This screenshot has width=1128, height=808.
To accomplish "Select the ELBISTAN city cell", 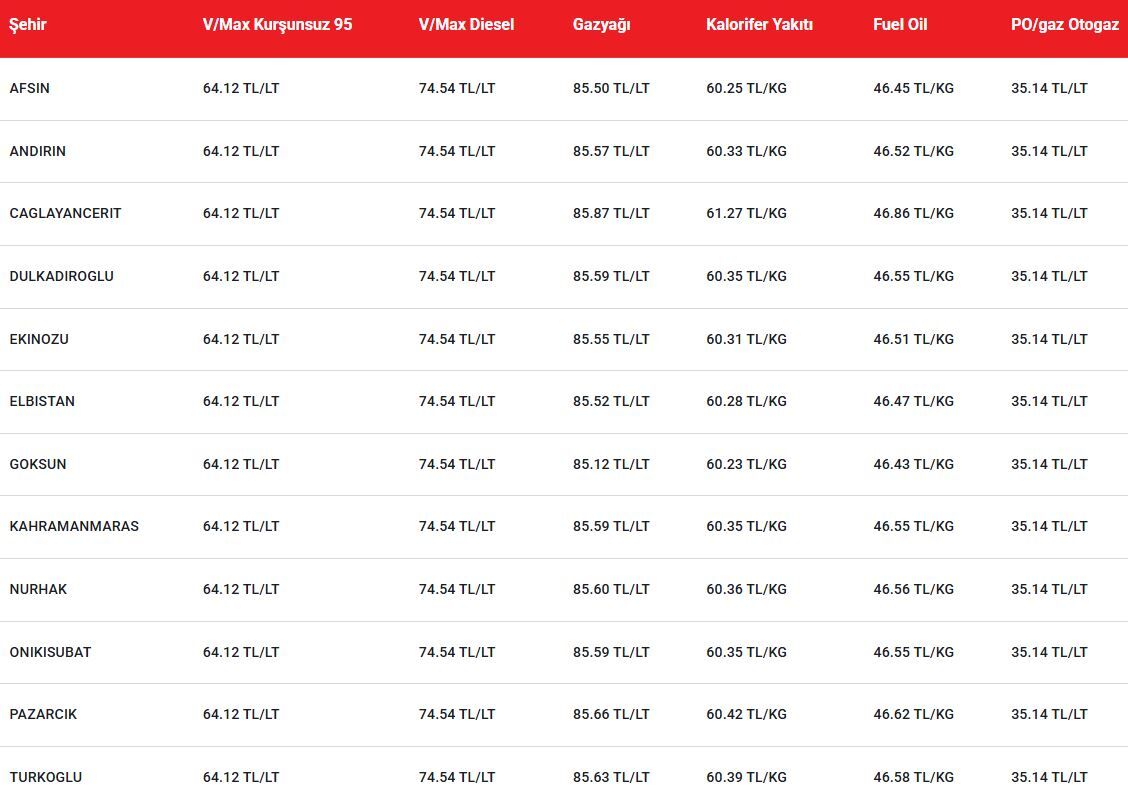I will [x=42, y=401].
